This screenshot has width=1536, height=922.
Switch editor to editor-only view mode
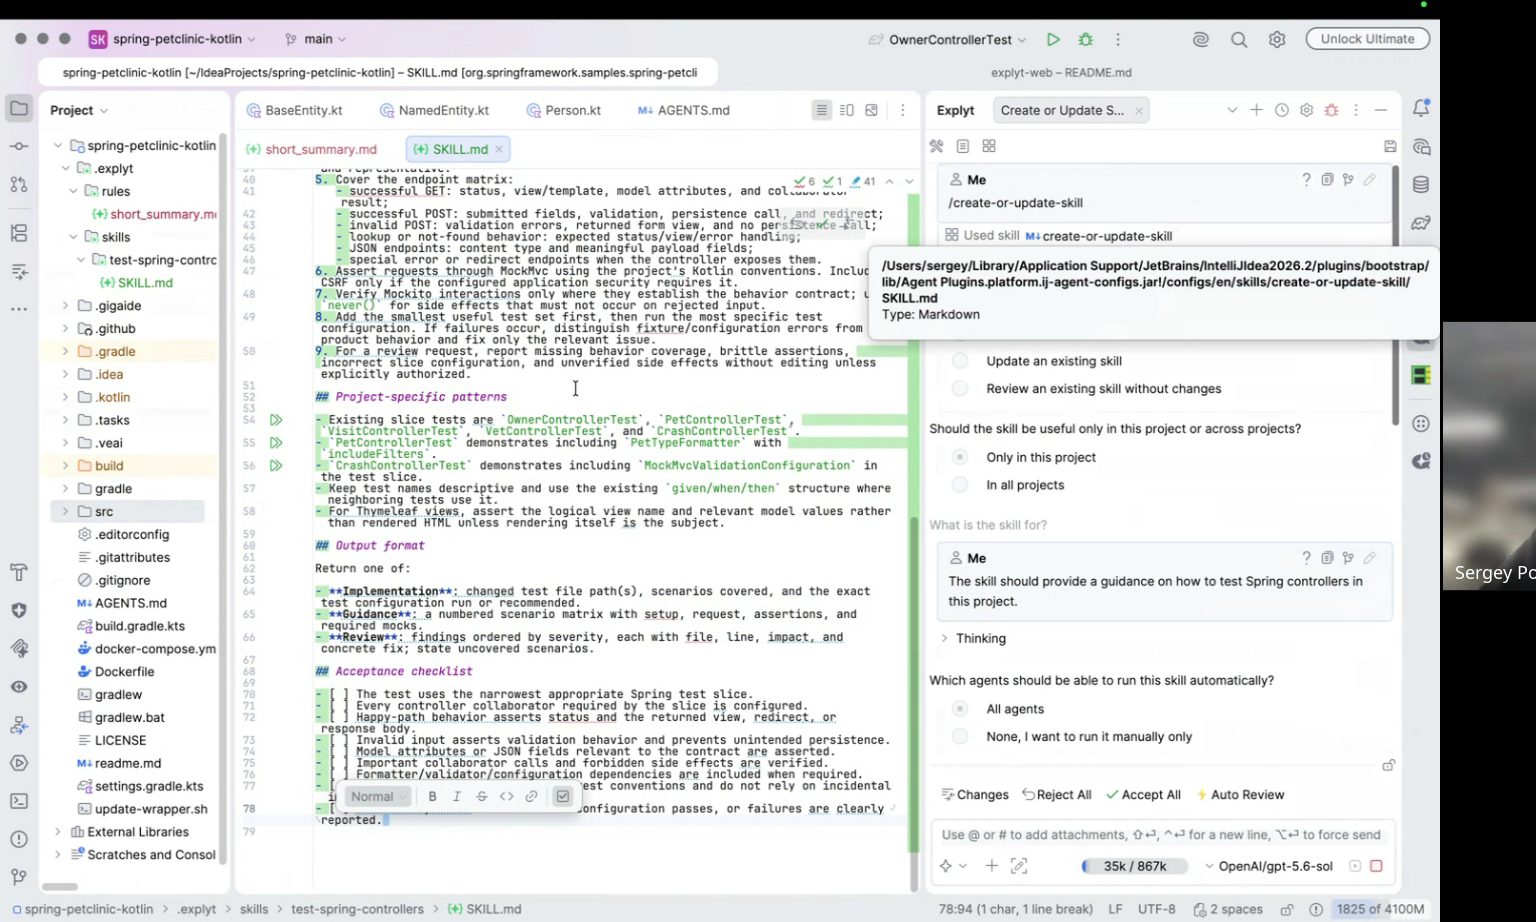[821, 110]
